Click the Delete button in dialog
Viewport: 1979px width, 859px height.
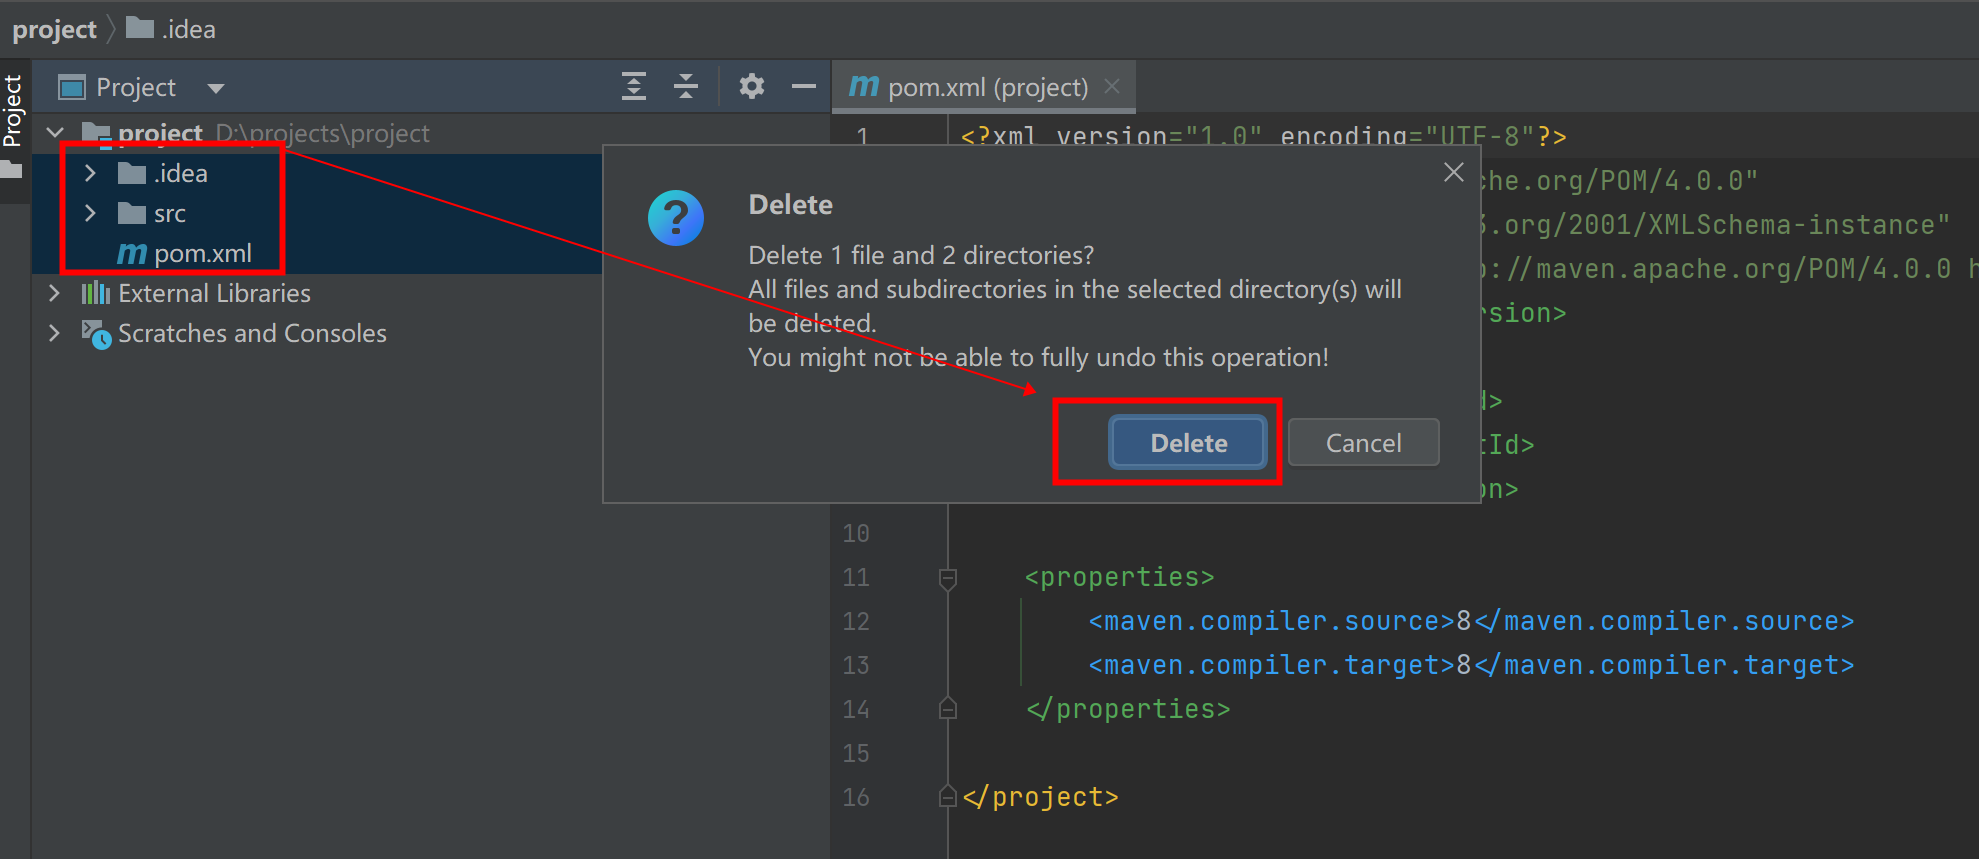(x=1188, y=442)
